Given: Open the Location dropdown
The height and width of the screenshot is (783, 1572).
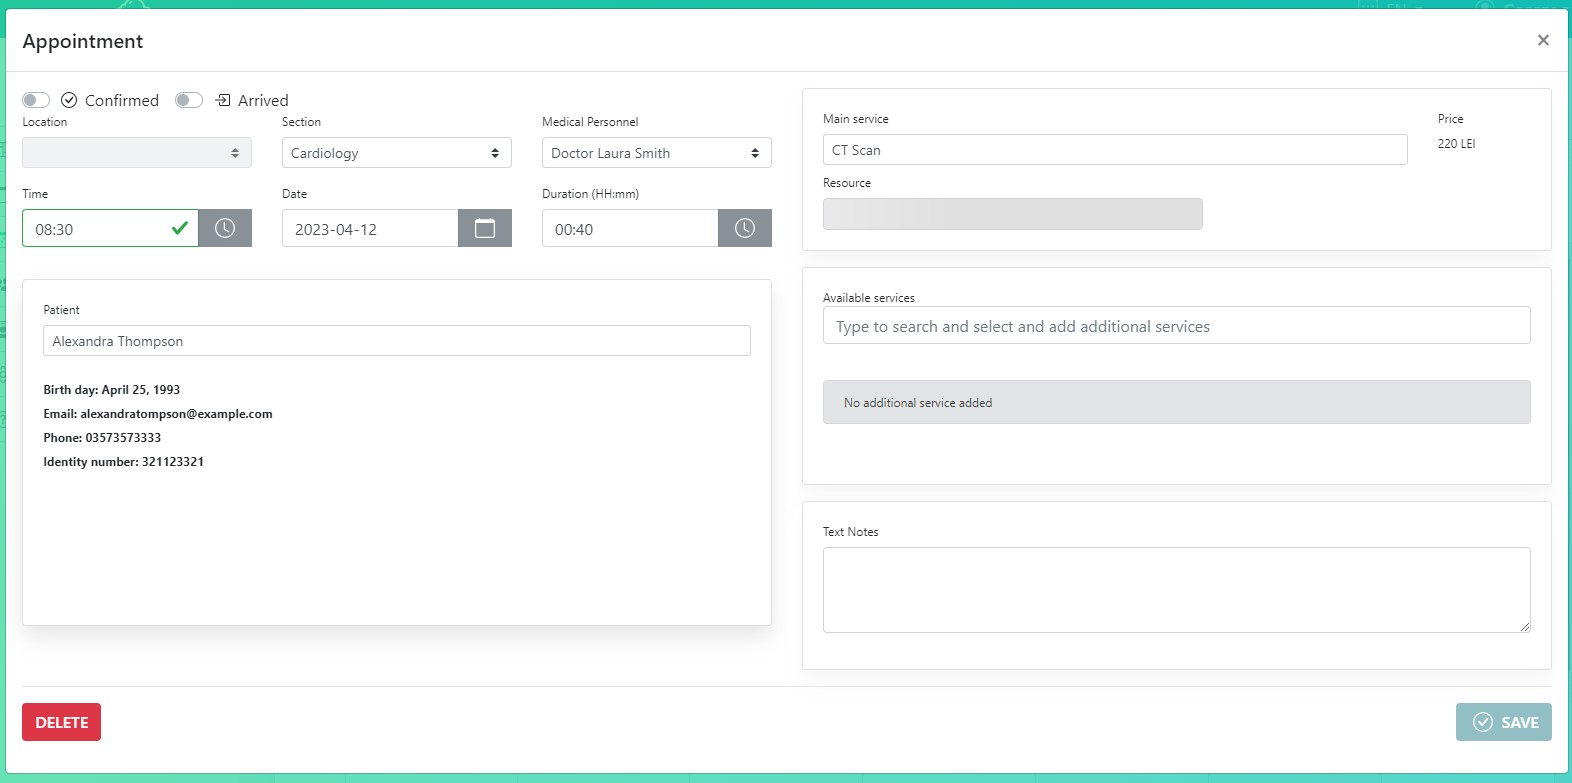Looking at the screenshot, I should 137,153.
